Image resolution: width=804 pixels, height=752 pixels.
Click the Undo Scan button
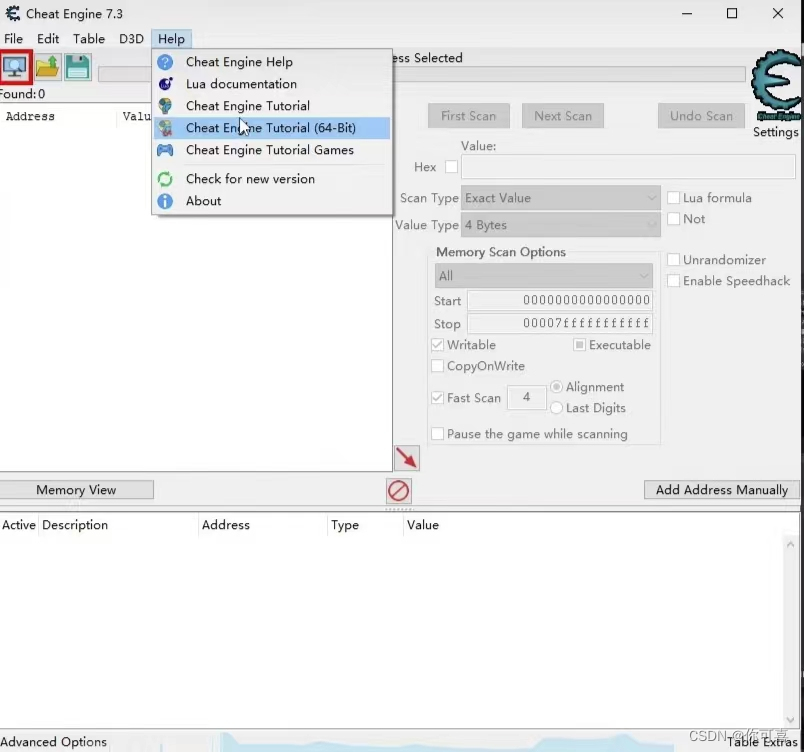tap(701, 116)
